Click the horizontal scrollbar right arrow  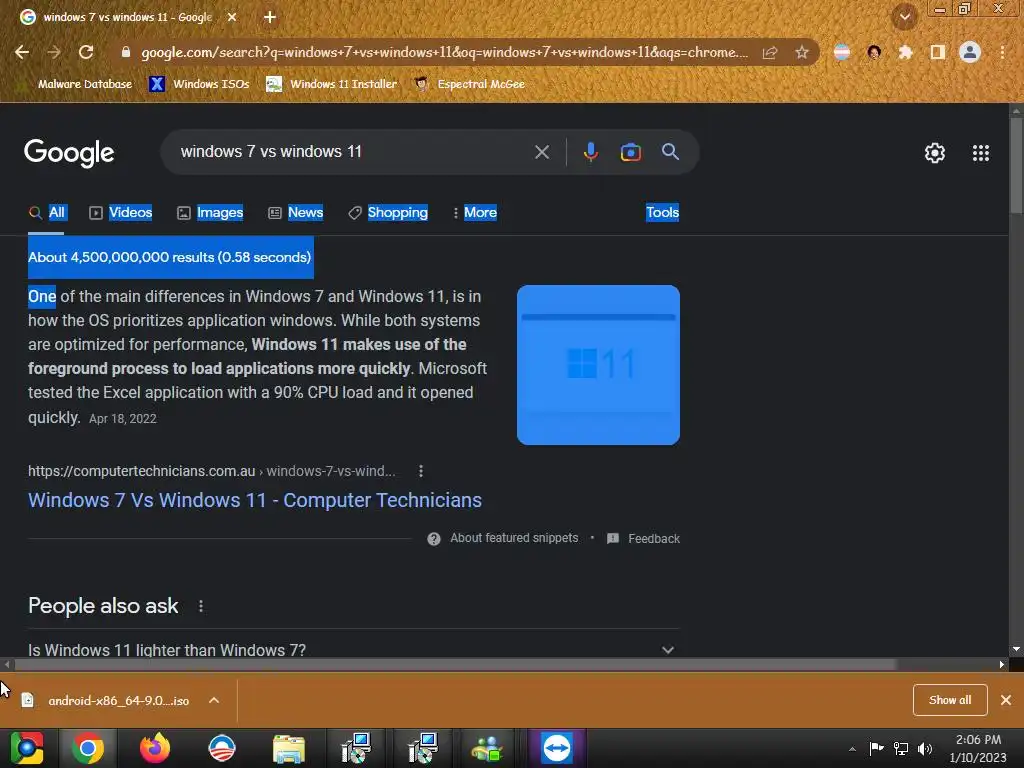coord(1002,665)
